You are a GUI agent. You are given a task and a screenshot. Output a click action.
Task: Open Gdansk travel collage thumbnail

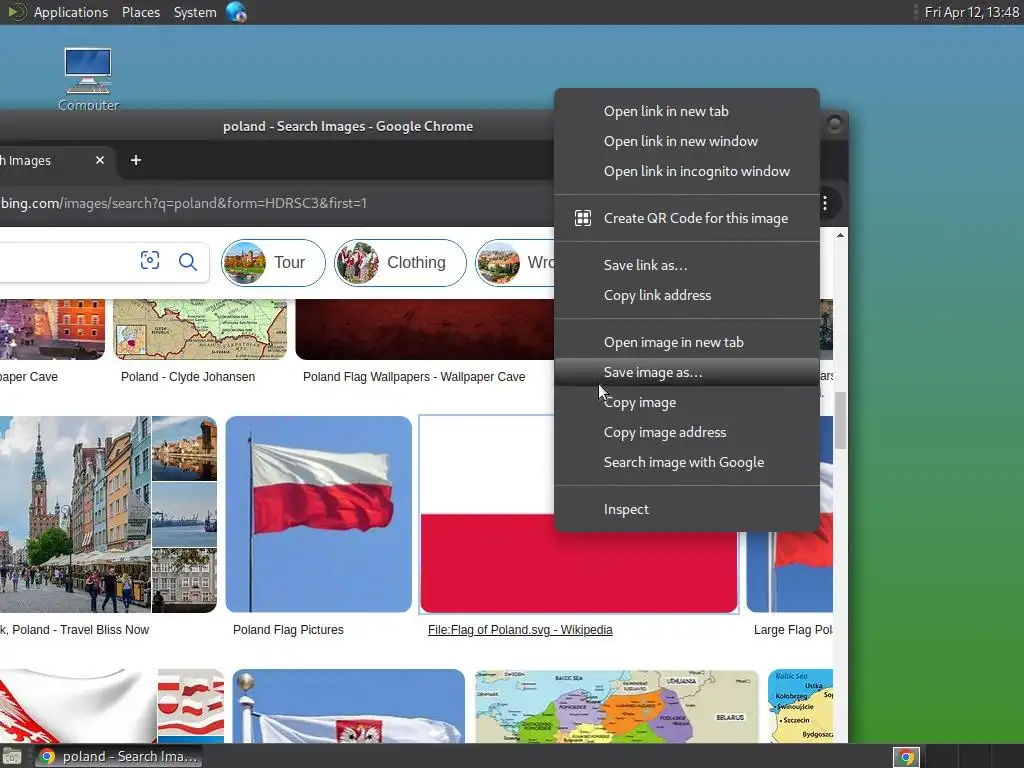pyautogui.click(x=108, y=515)
